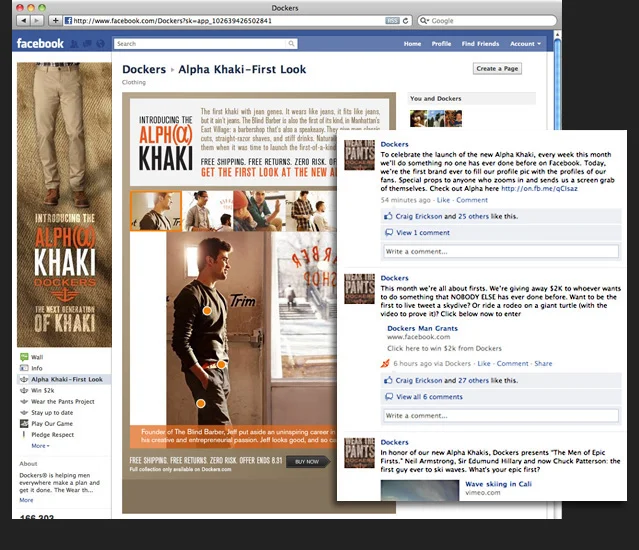
Task: Open the RSS feed badge in address bar
Action: click(392, 21)
